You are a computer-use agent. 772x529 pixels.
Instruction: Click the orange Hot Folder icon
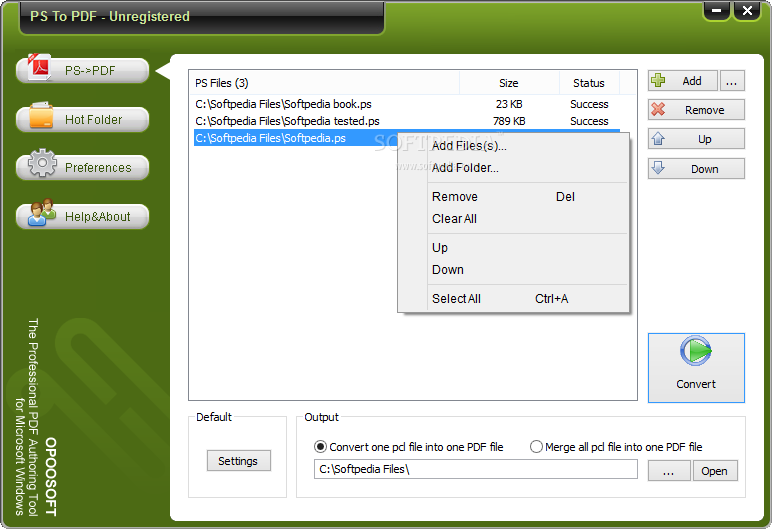41,115
